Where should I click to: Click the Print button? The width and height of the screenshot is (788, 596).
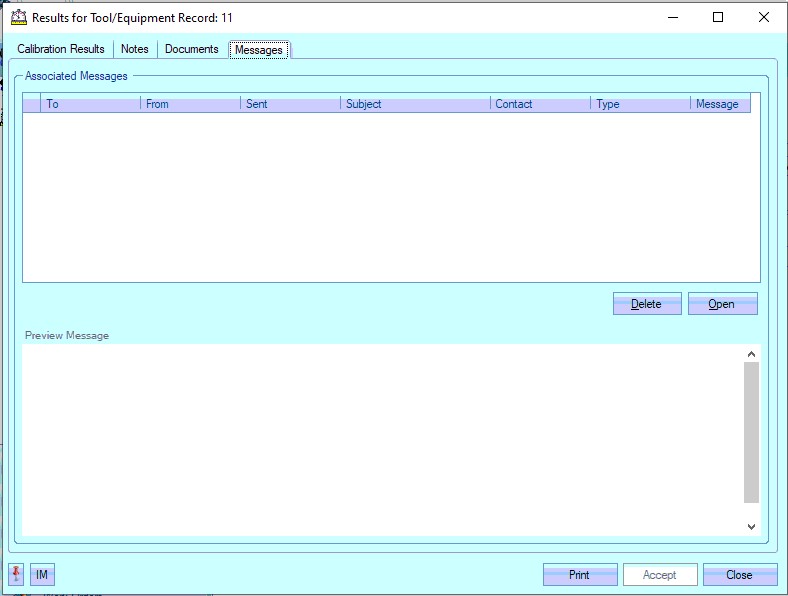click(579, 575)
